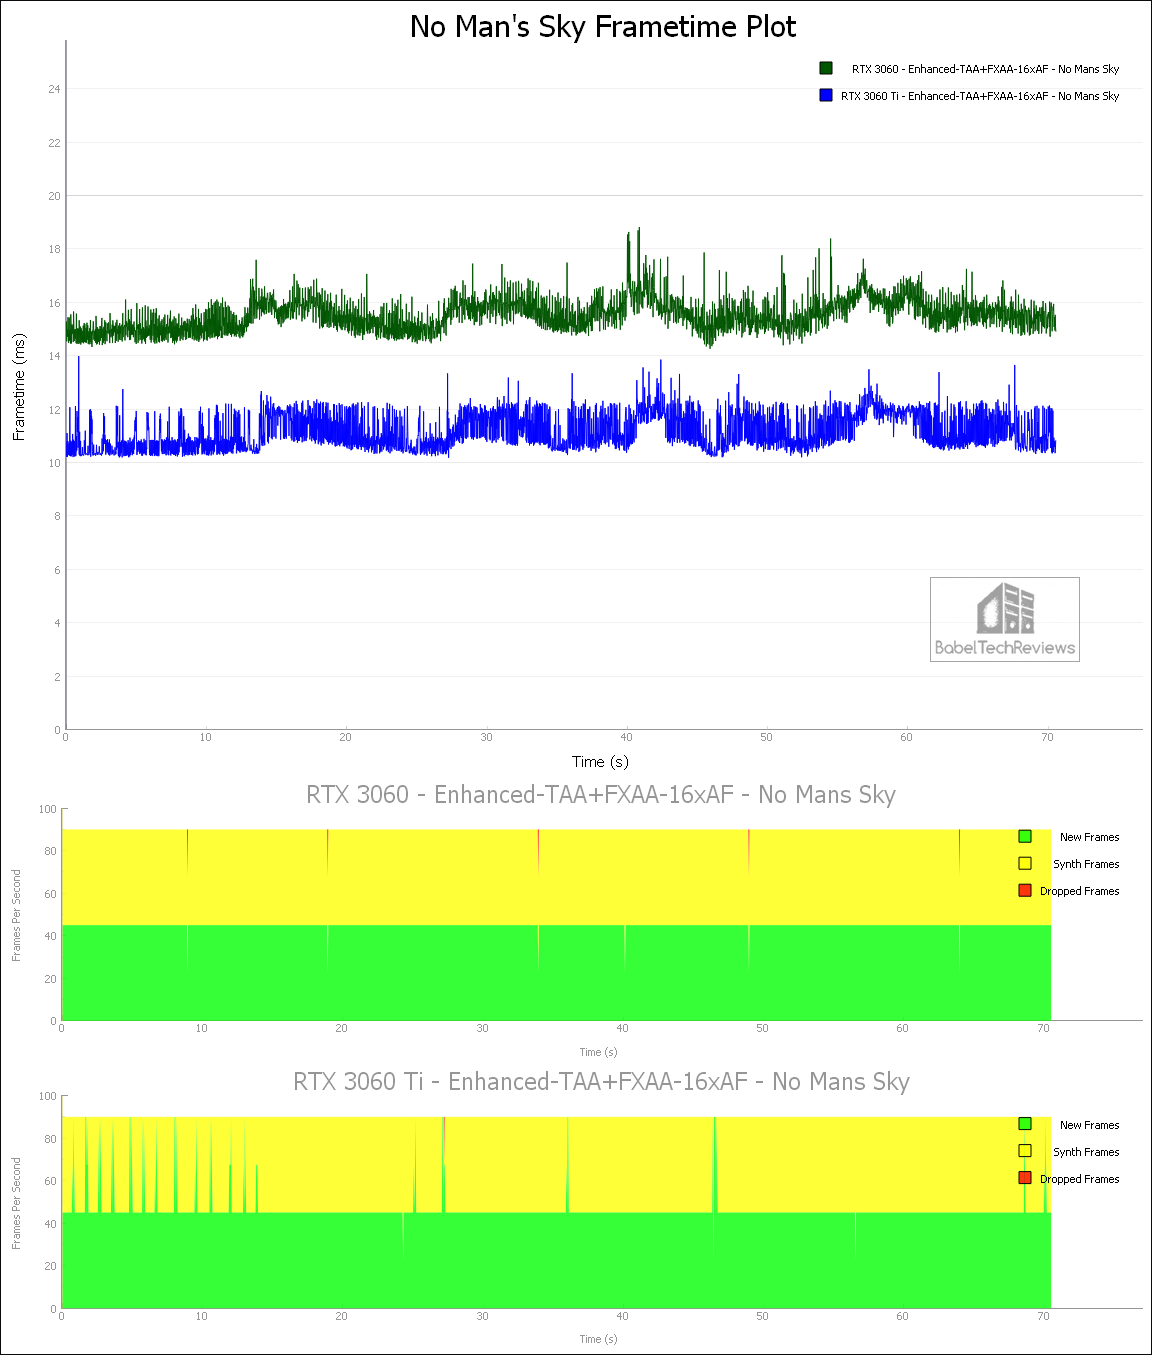Click the 2 tick on the frametime axis
Viewport: 1152px width, 1355px height.
click(x=57, y=677)
